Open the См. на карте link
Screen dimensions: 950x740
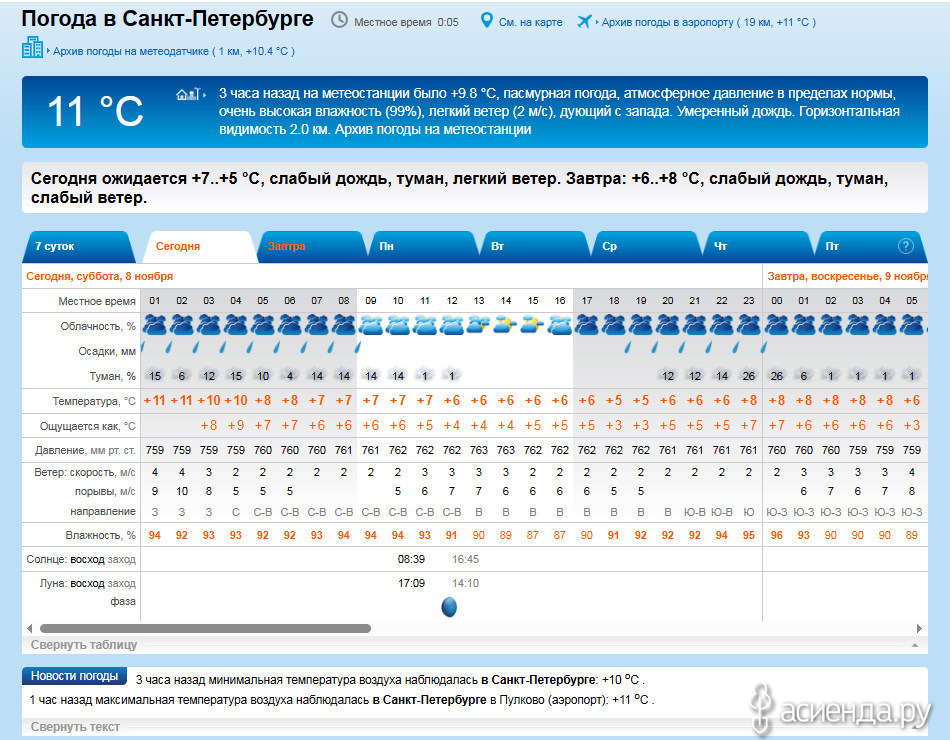tap(530, 22)
